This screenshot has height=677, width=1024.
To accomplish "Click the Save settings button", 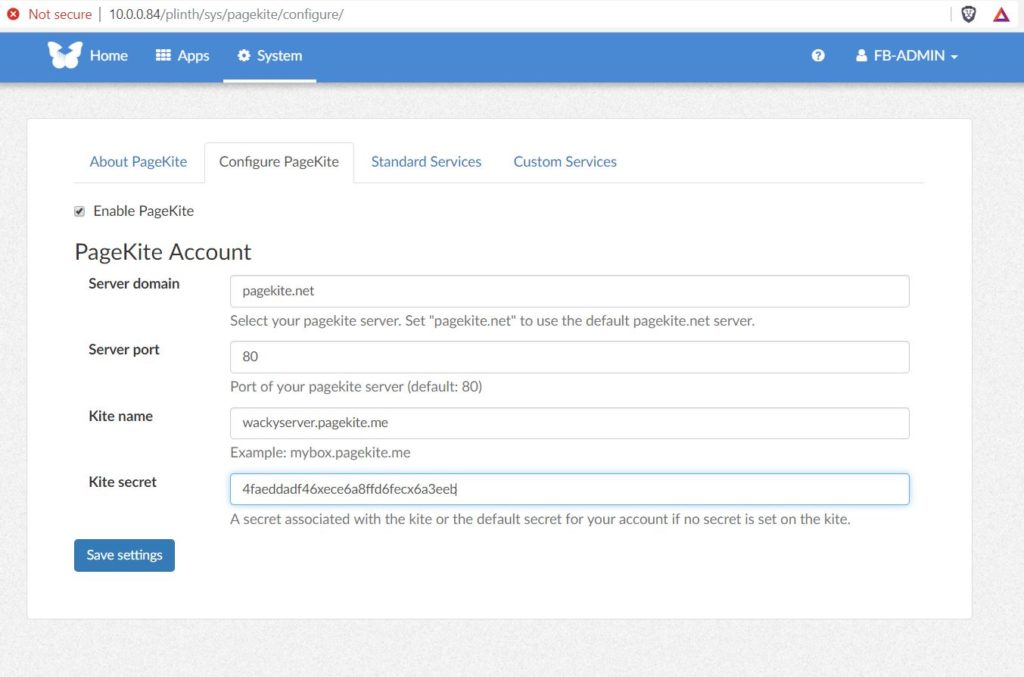I will pos(124,555).
